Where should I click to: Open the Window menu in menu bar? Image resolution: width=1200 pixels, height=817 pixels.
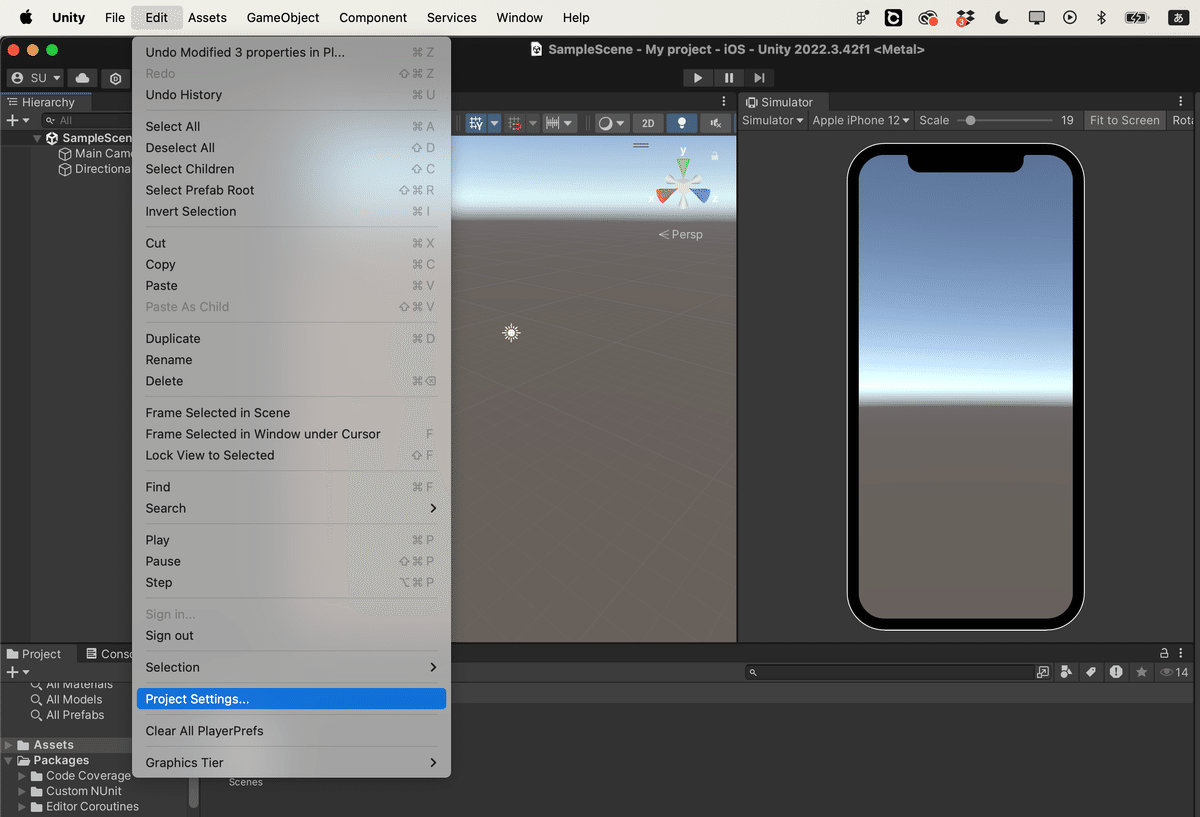[519, 17]
